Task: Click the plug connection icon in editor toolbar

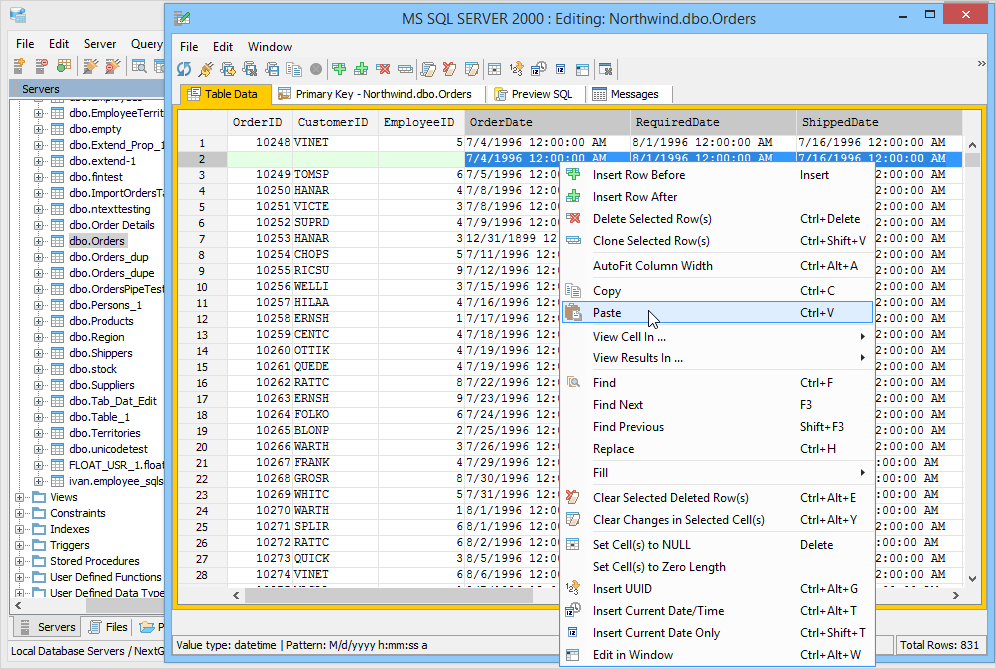Action: (206, 69)
